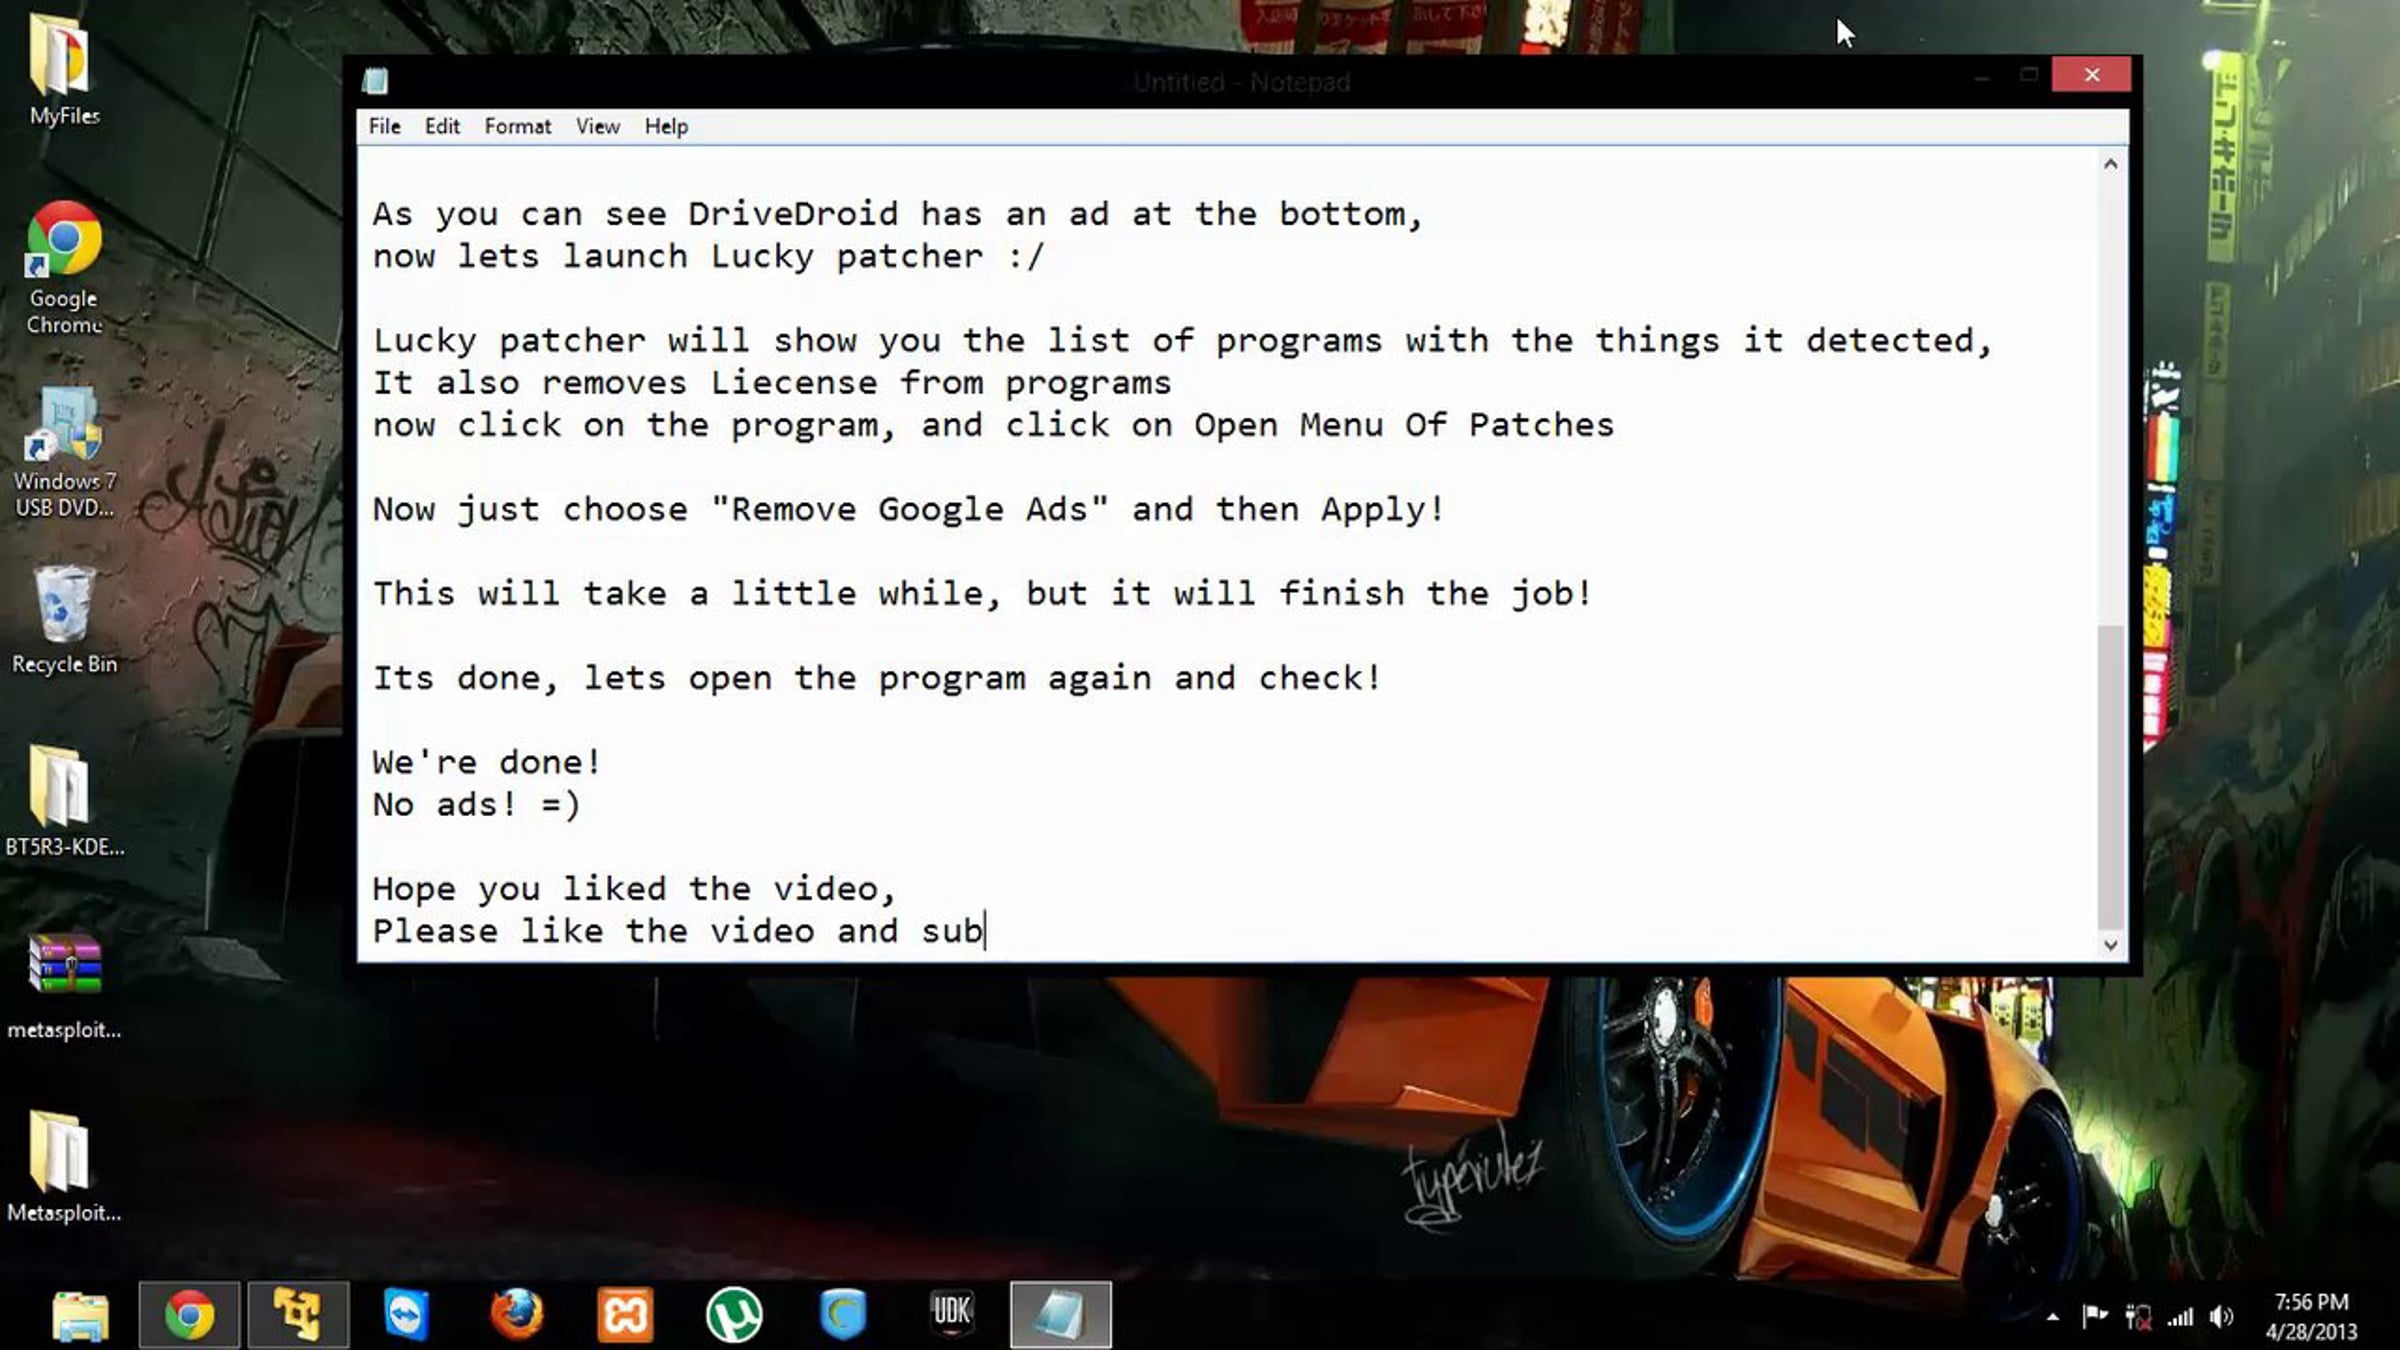Select the Windows 7 USB DVD desktop shortcut

(64, 452)
